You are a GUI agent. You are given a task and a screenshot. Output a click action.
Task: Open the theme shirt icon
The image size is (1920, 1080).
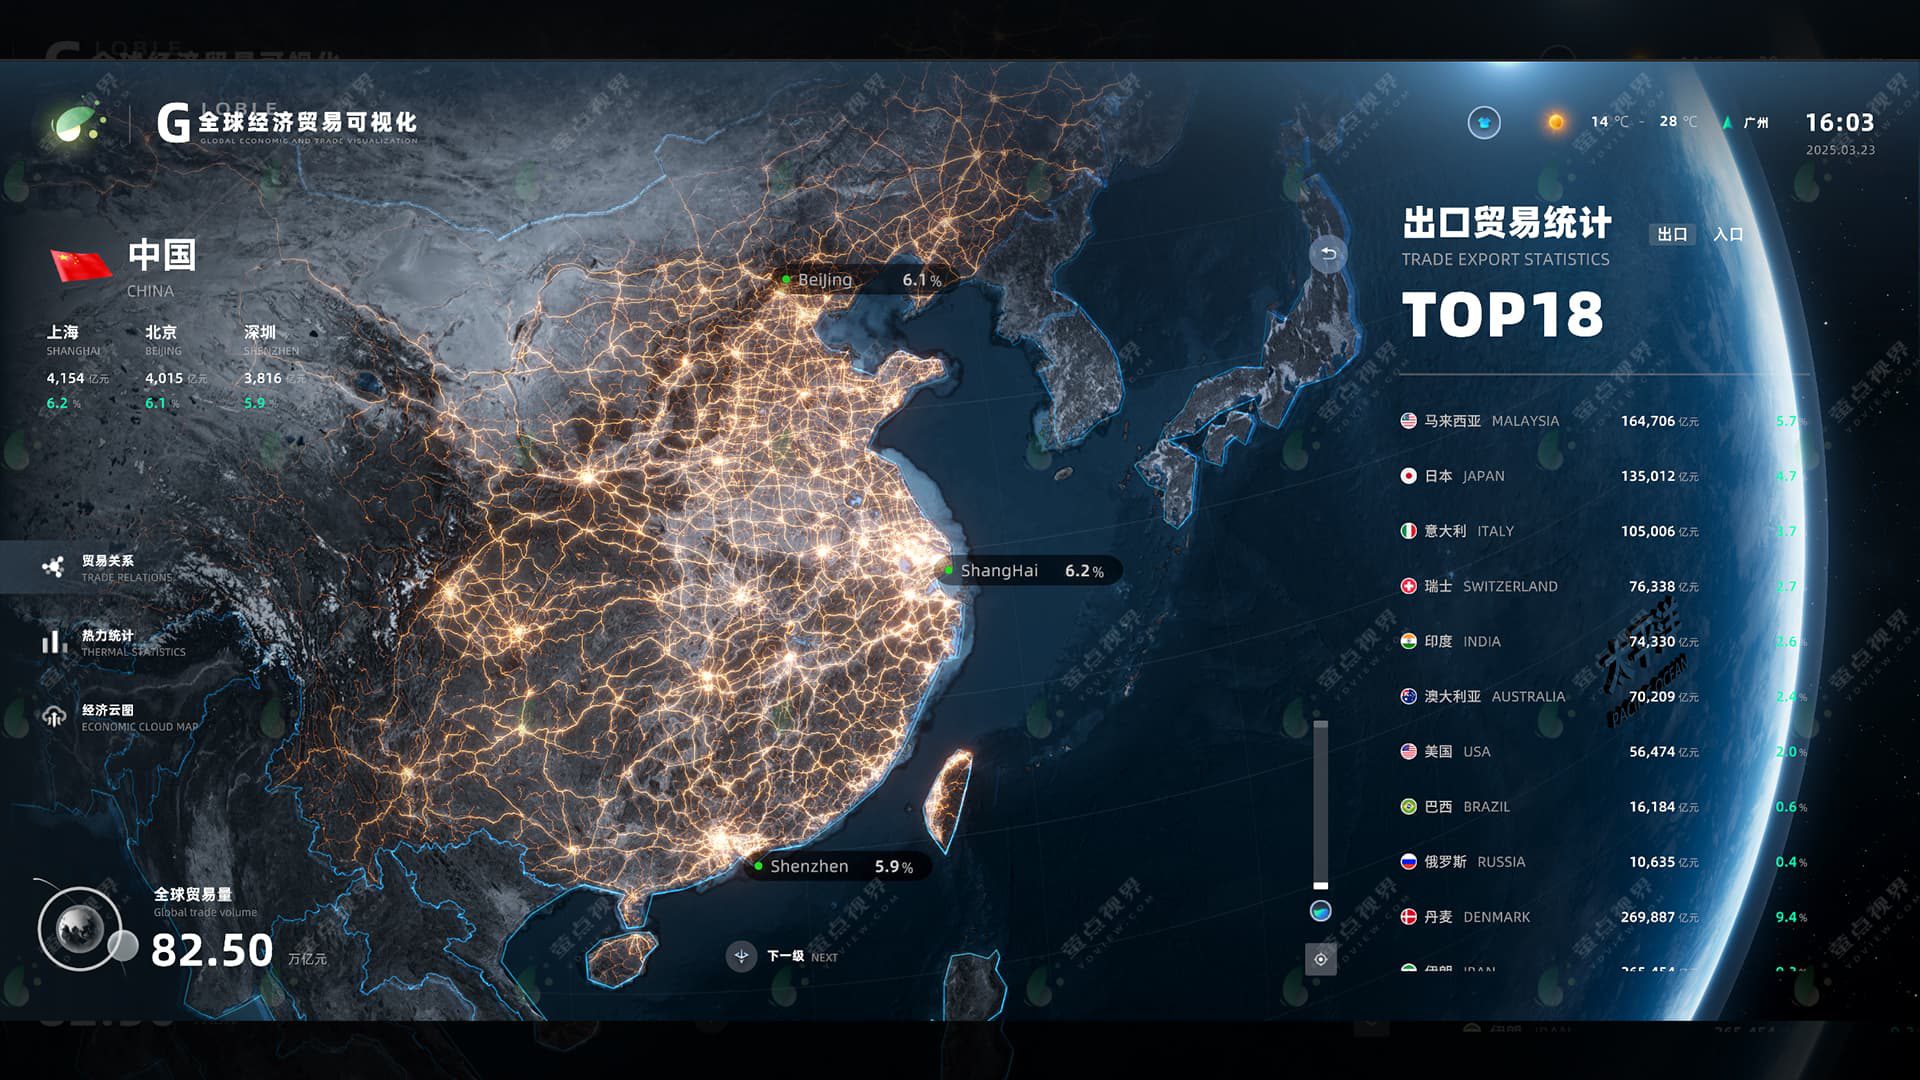1484,123
